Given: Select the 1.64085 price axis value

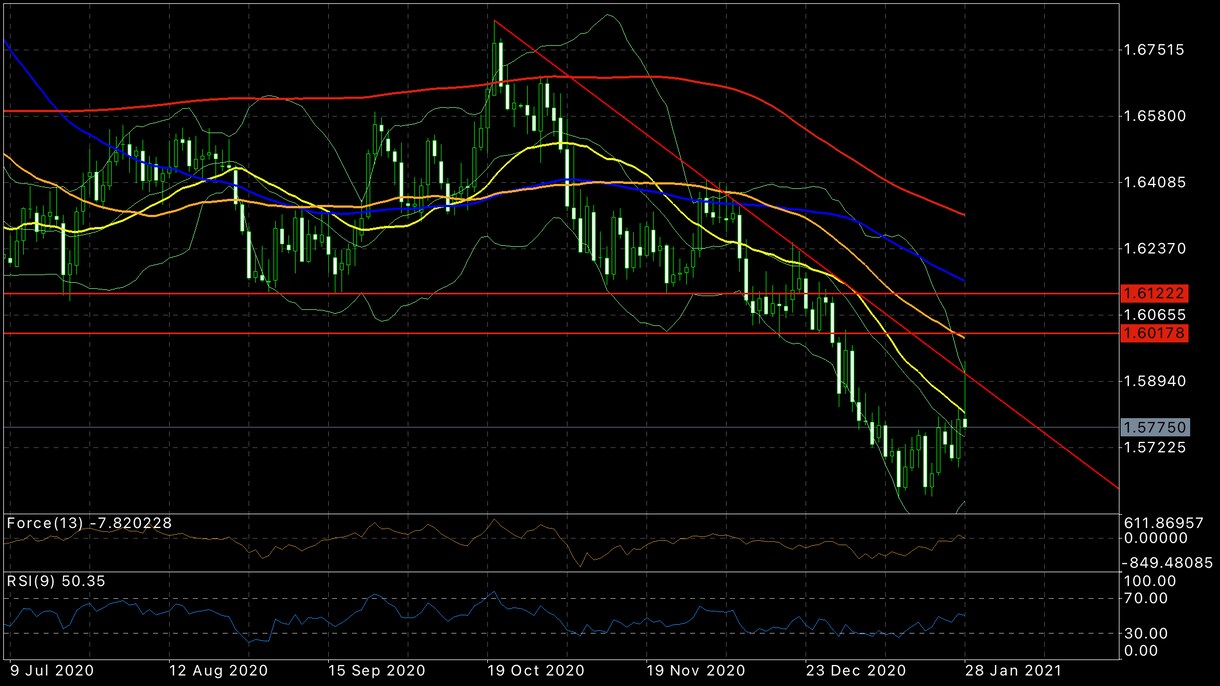Looking at the screenshot, I should point(1156,182).
